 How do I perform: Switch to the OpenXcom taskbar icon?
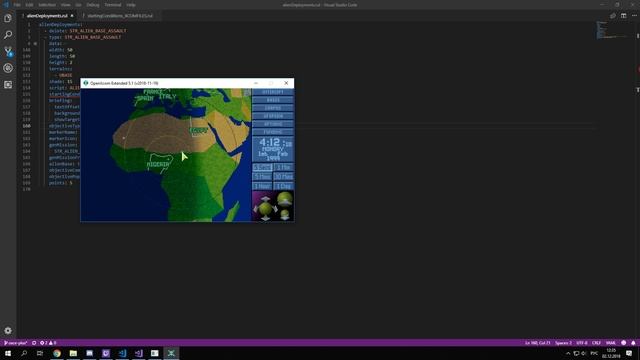tap(171, 353)
